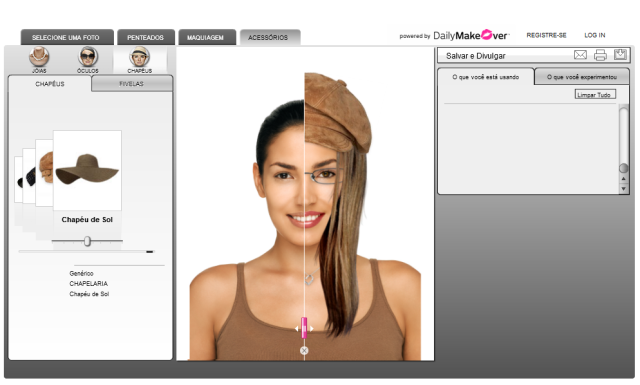640x385 pixels.
Task: Open the Penteados tab
Action: [x=146, y=37]
